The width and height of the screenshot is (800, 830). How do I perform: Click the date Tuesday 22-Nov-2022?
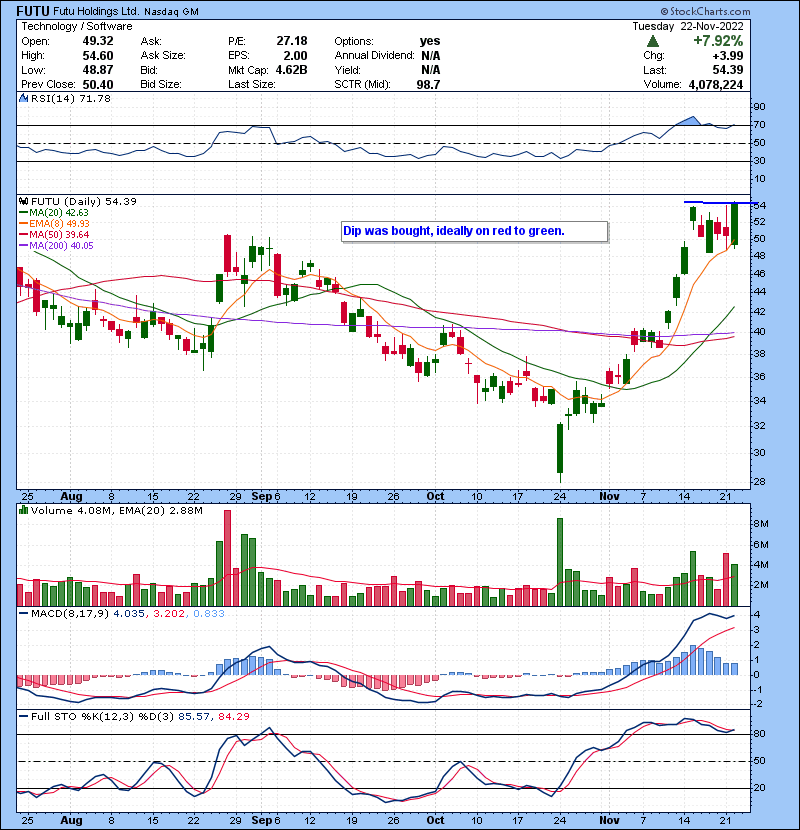pos(688,26)
